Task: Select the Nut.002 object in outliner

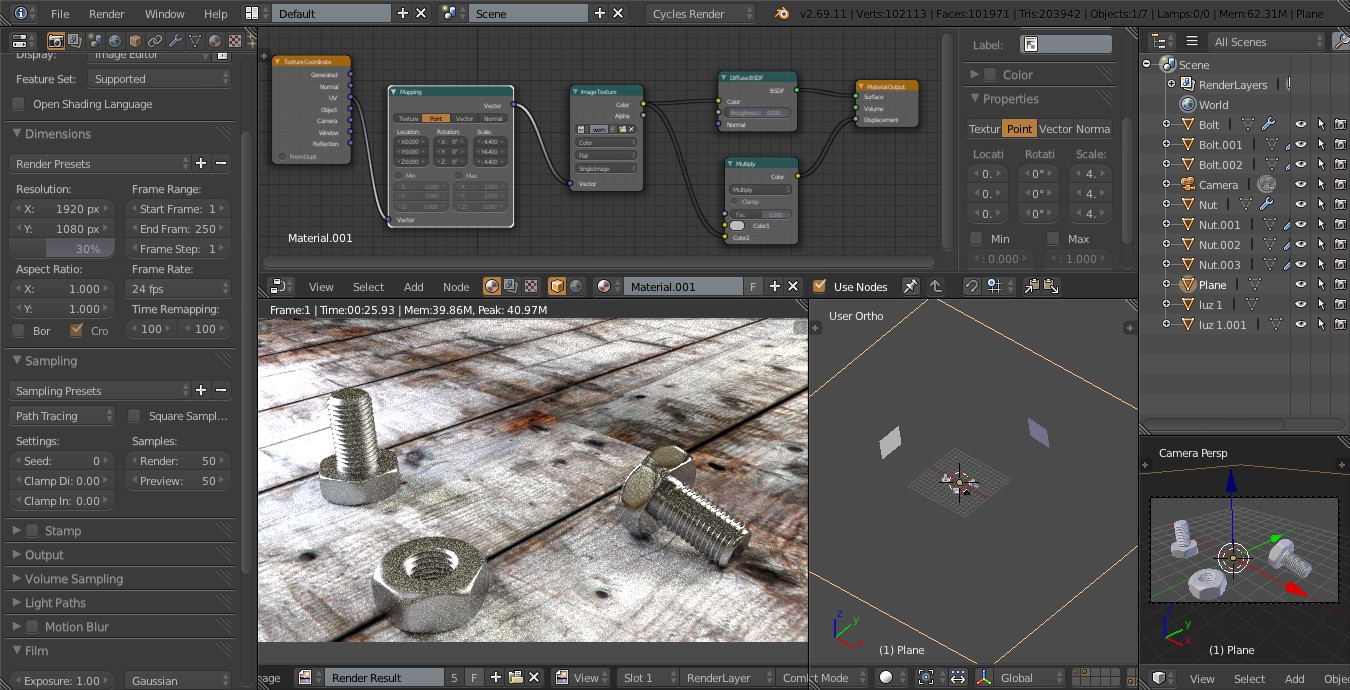Action: click(x=1219, y=245)
